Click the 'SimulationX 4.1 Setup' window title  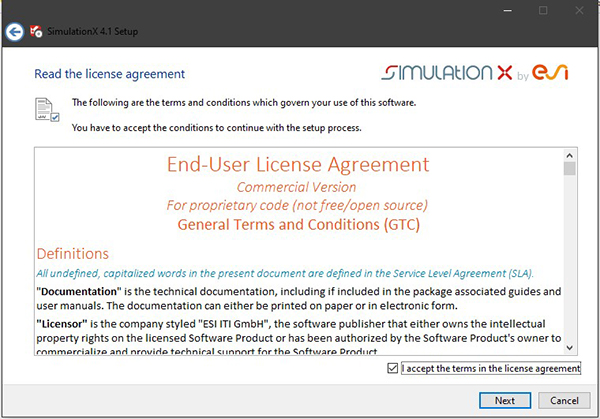coord(92,31)
